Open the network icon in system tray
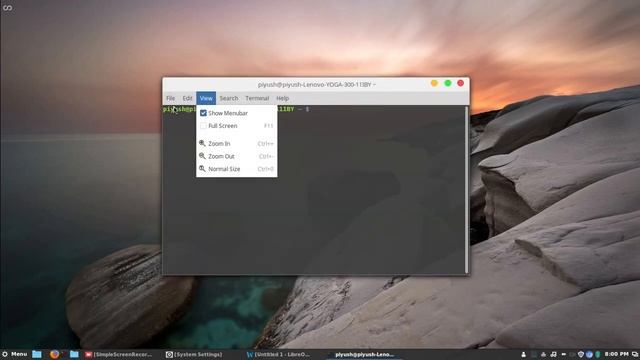The width and height of the screenshot is (640, 360). tap(543, 354)
